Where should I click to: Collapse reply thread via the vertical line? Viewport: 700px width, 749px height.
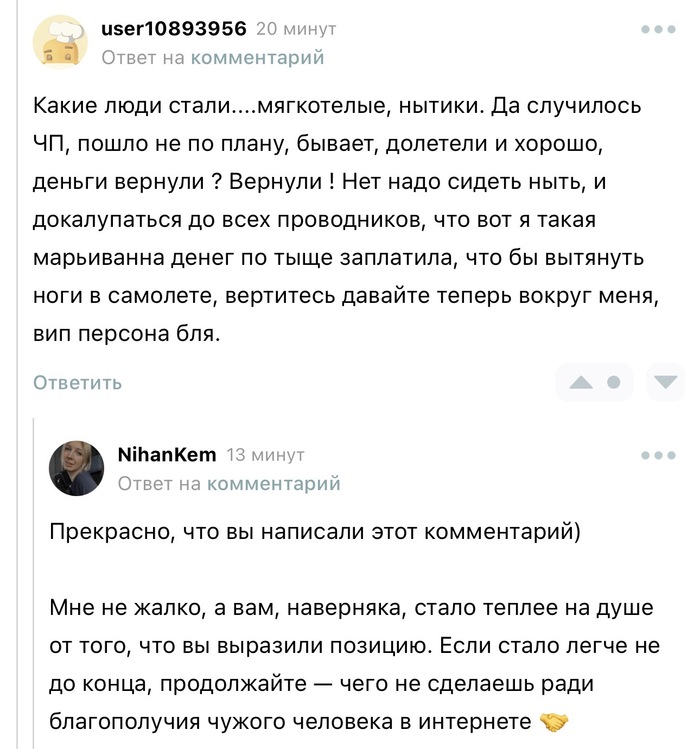pyautogui.click(x=34, y=580)
